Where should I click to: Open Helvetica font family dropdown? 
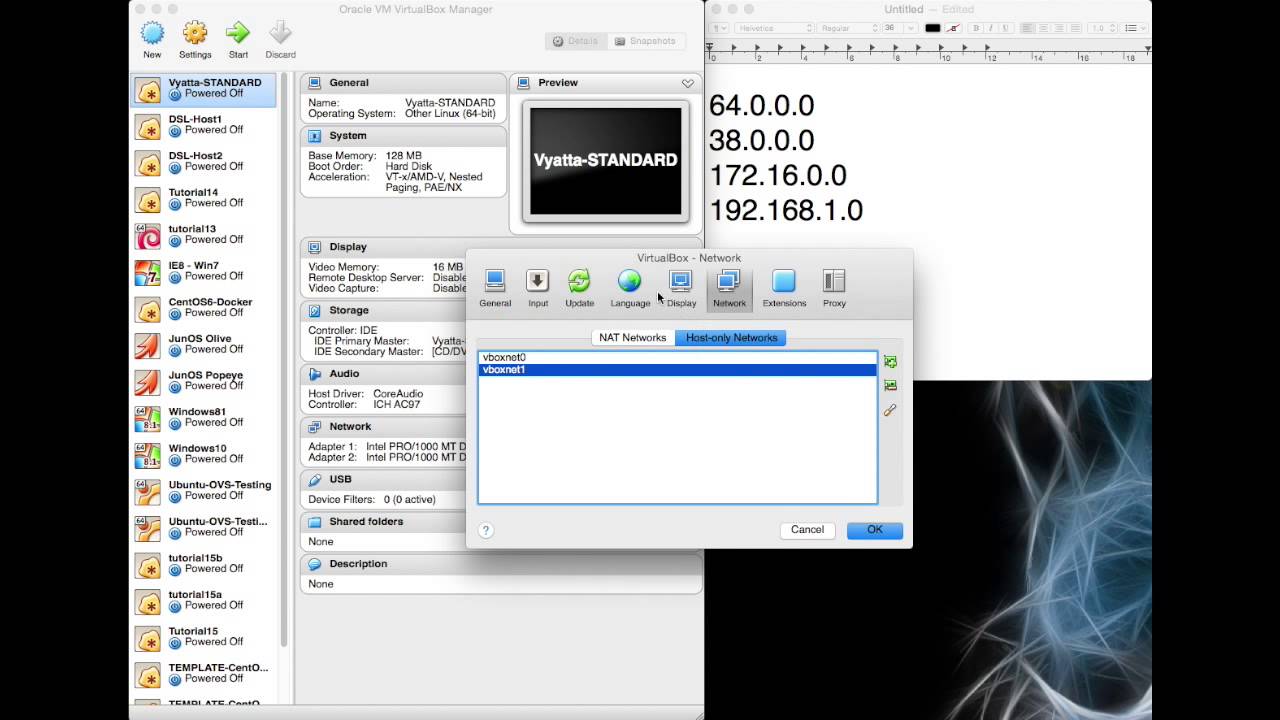click(775, 28)
